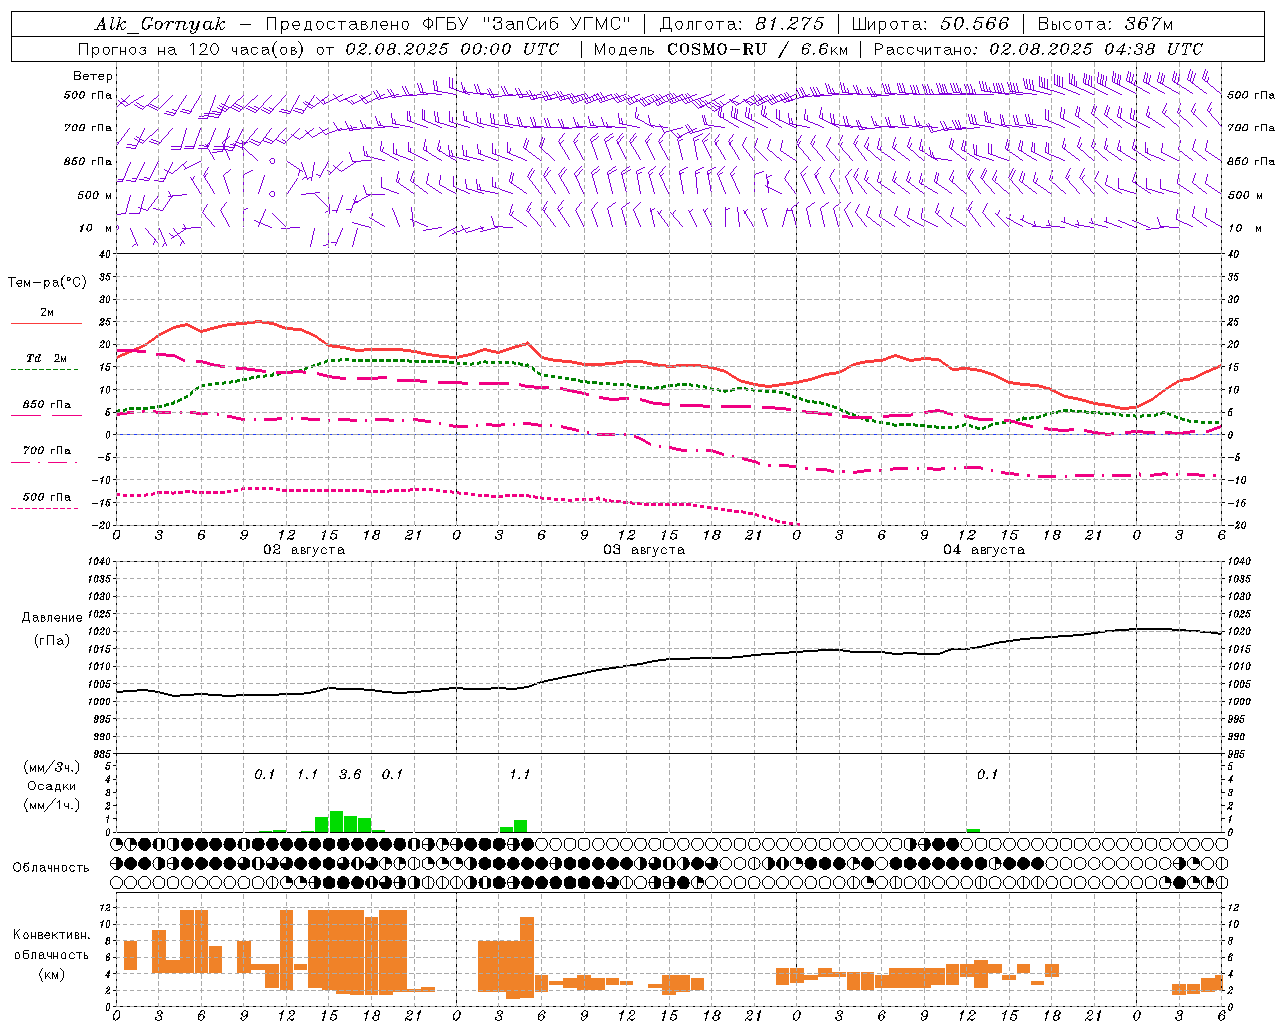Click the "Td 2м" dew point legend entry
The width and height of the screenshot is (1280, 1024).
tap(46, 358)
